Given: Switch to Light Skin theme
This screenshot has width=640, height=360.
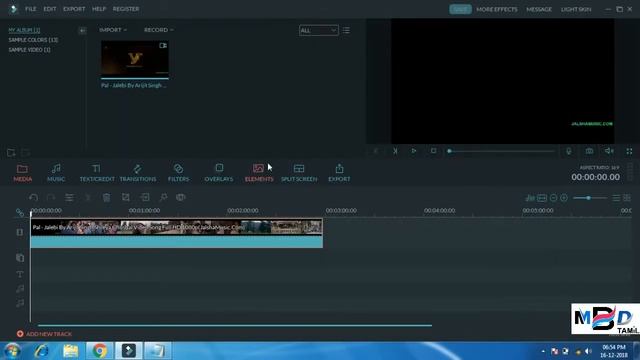Looking at the screenshot, I should tap(576, 9).
